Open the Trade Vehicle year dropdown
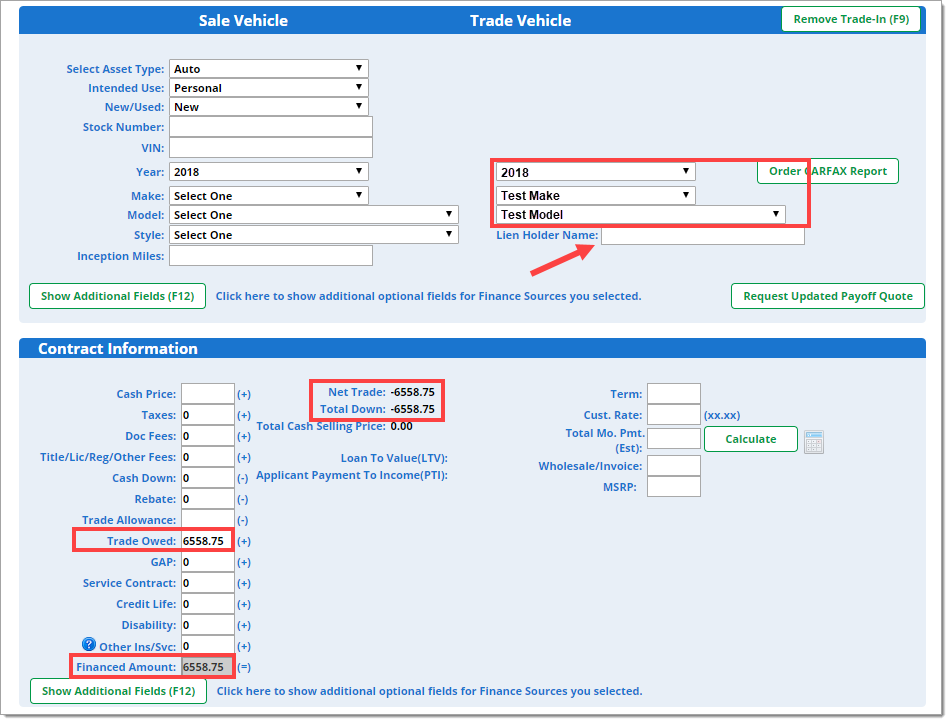 (x=595, y=172)
